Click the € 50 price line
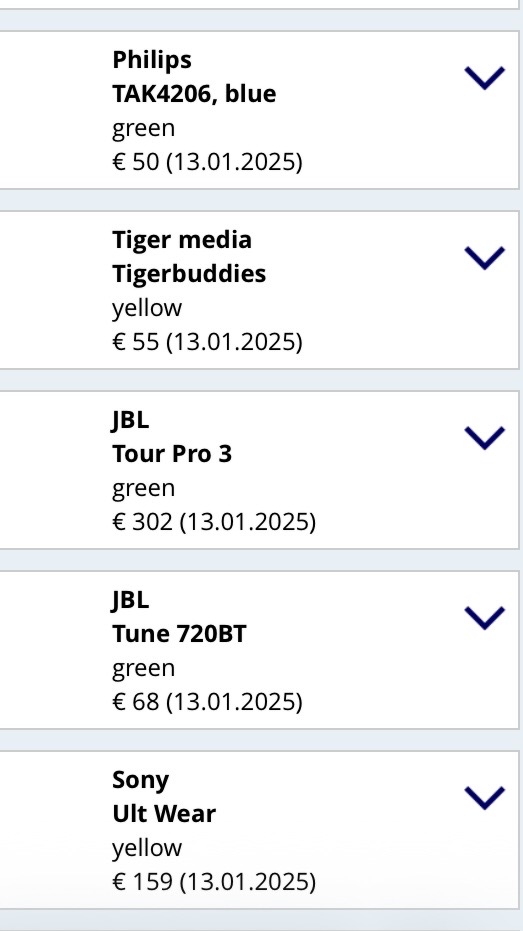Screen dimensions: 523x931 tap(207, 162)
